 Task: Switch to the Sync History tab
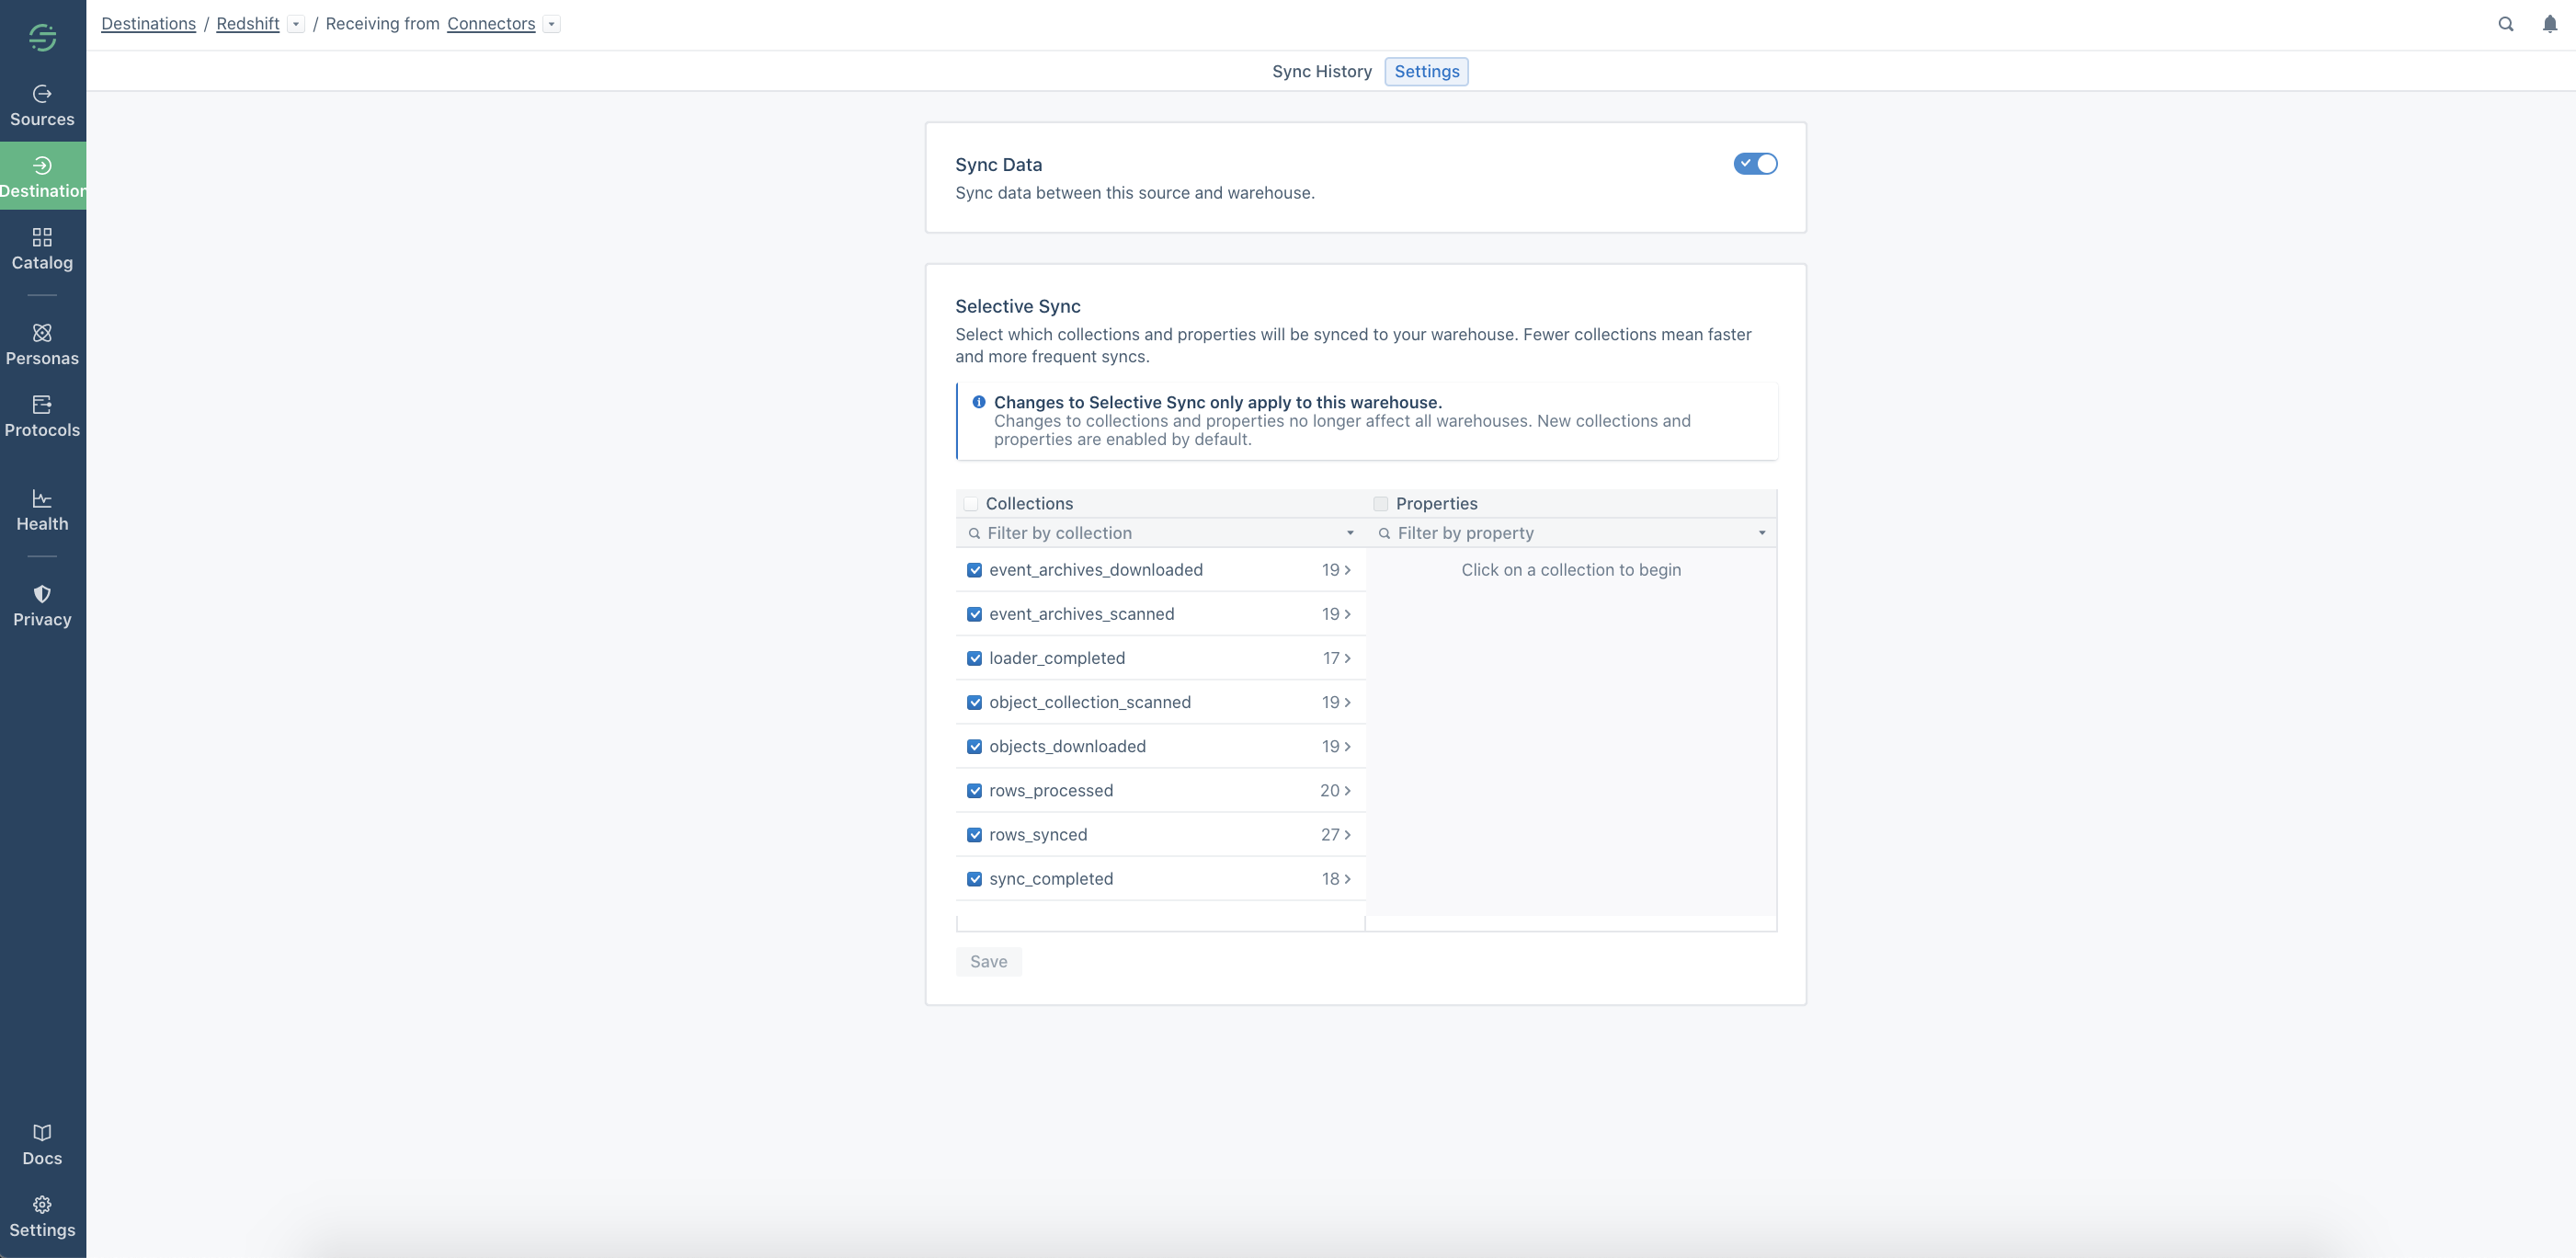pos(1321,72)
